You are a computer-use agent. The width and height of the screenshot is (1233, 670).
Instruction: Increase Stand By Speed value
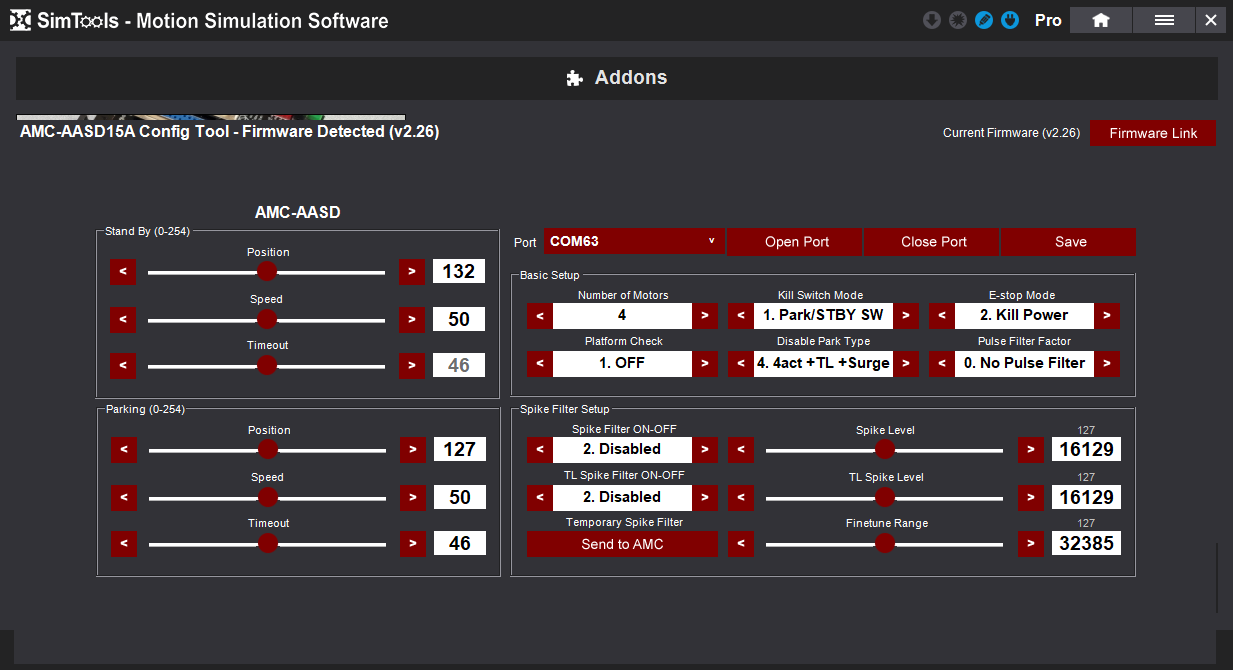(x=412, y=319)
